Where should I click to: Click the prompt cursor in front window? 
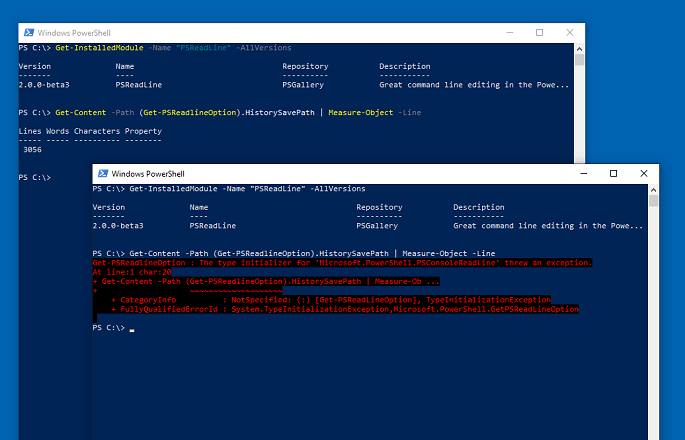[132, 330]
